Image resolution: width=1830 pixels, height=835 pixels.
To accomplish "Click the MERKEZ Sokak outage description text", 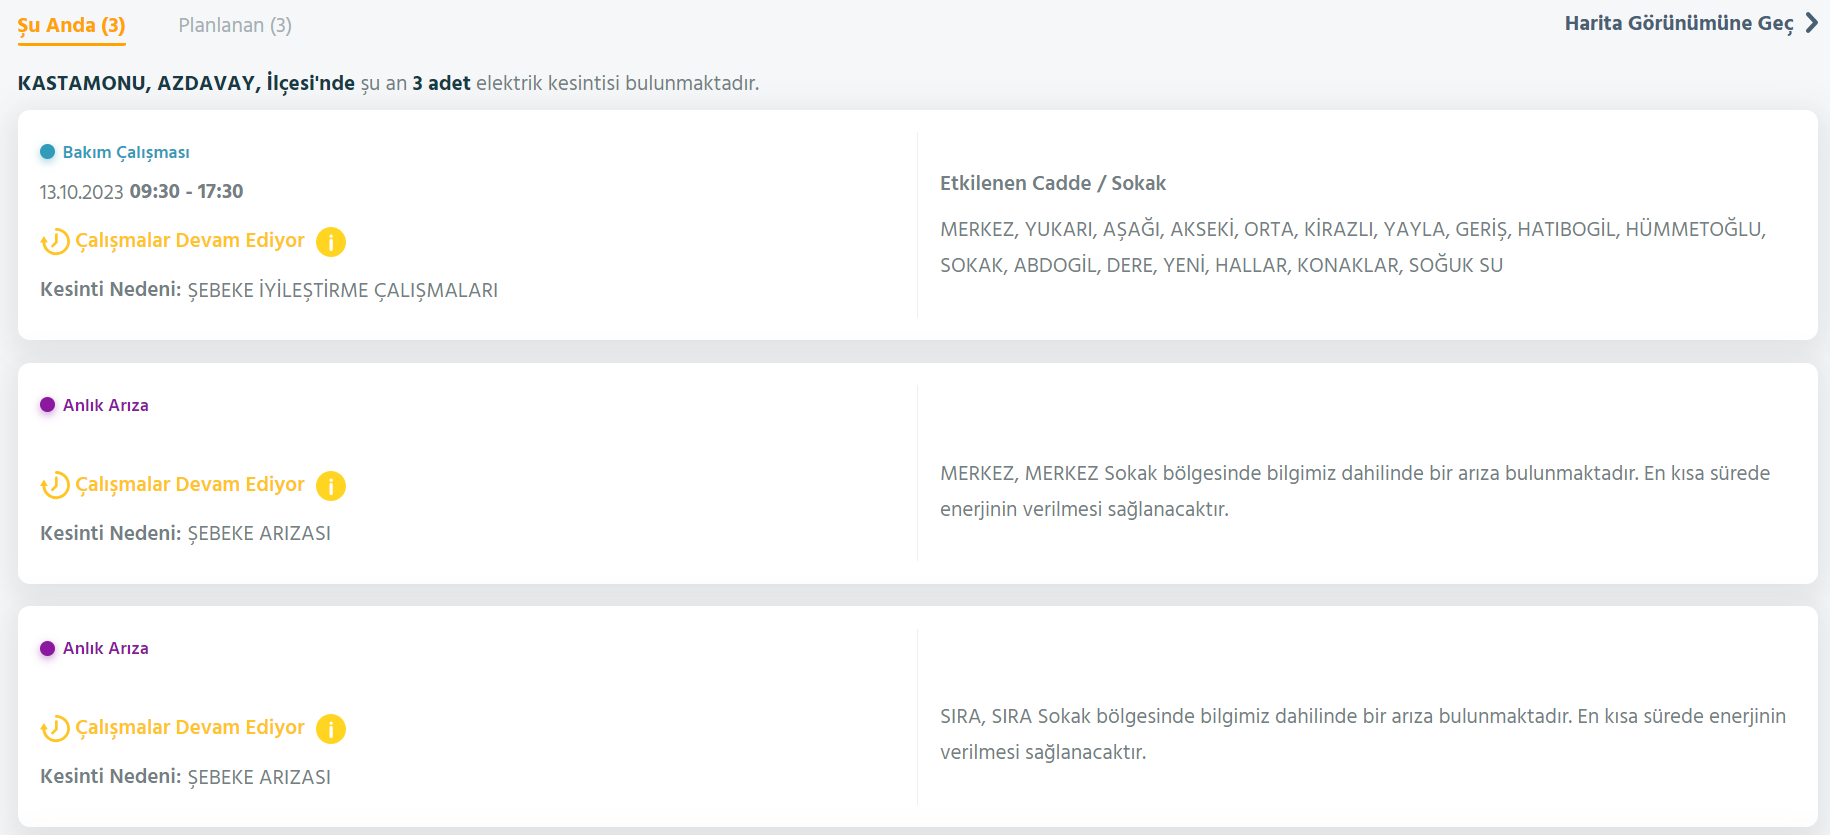I will (x=1355, y=491).
